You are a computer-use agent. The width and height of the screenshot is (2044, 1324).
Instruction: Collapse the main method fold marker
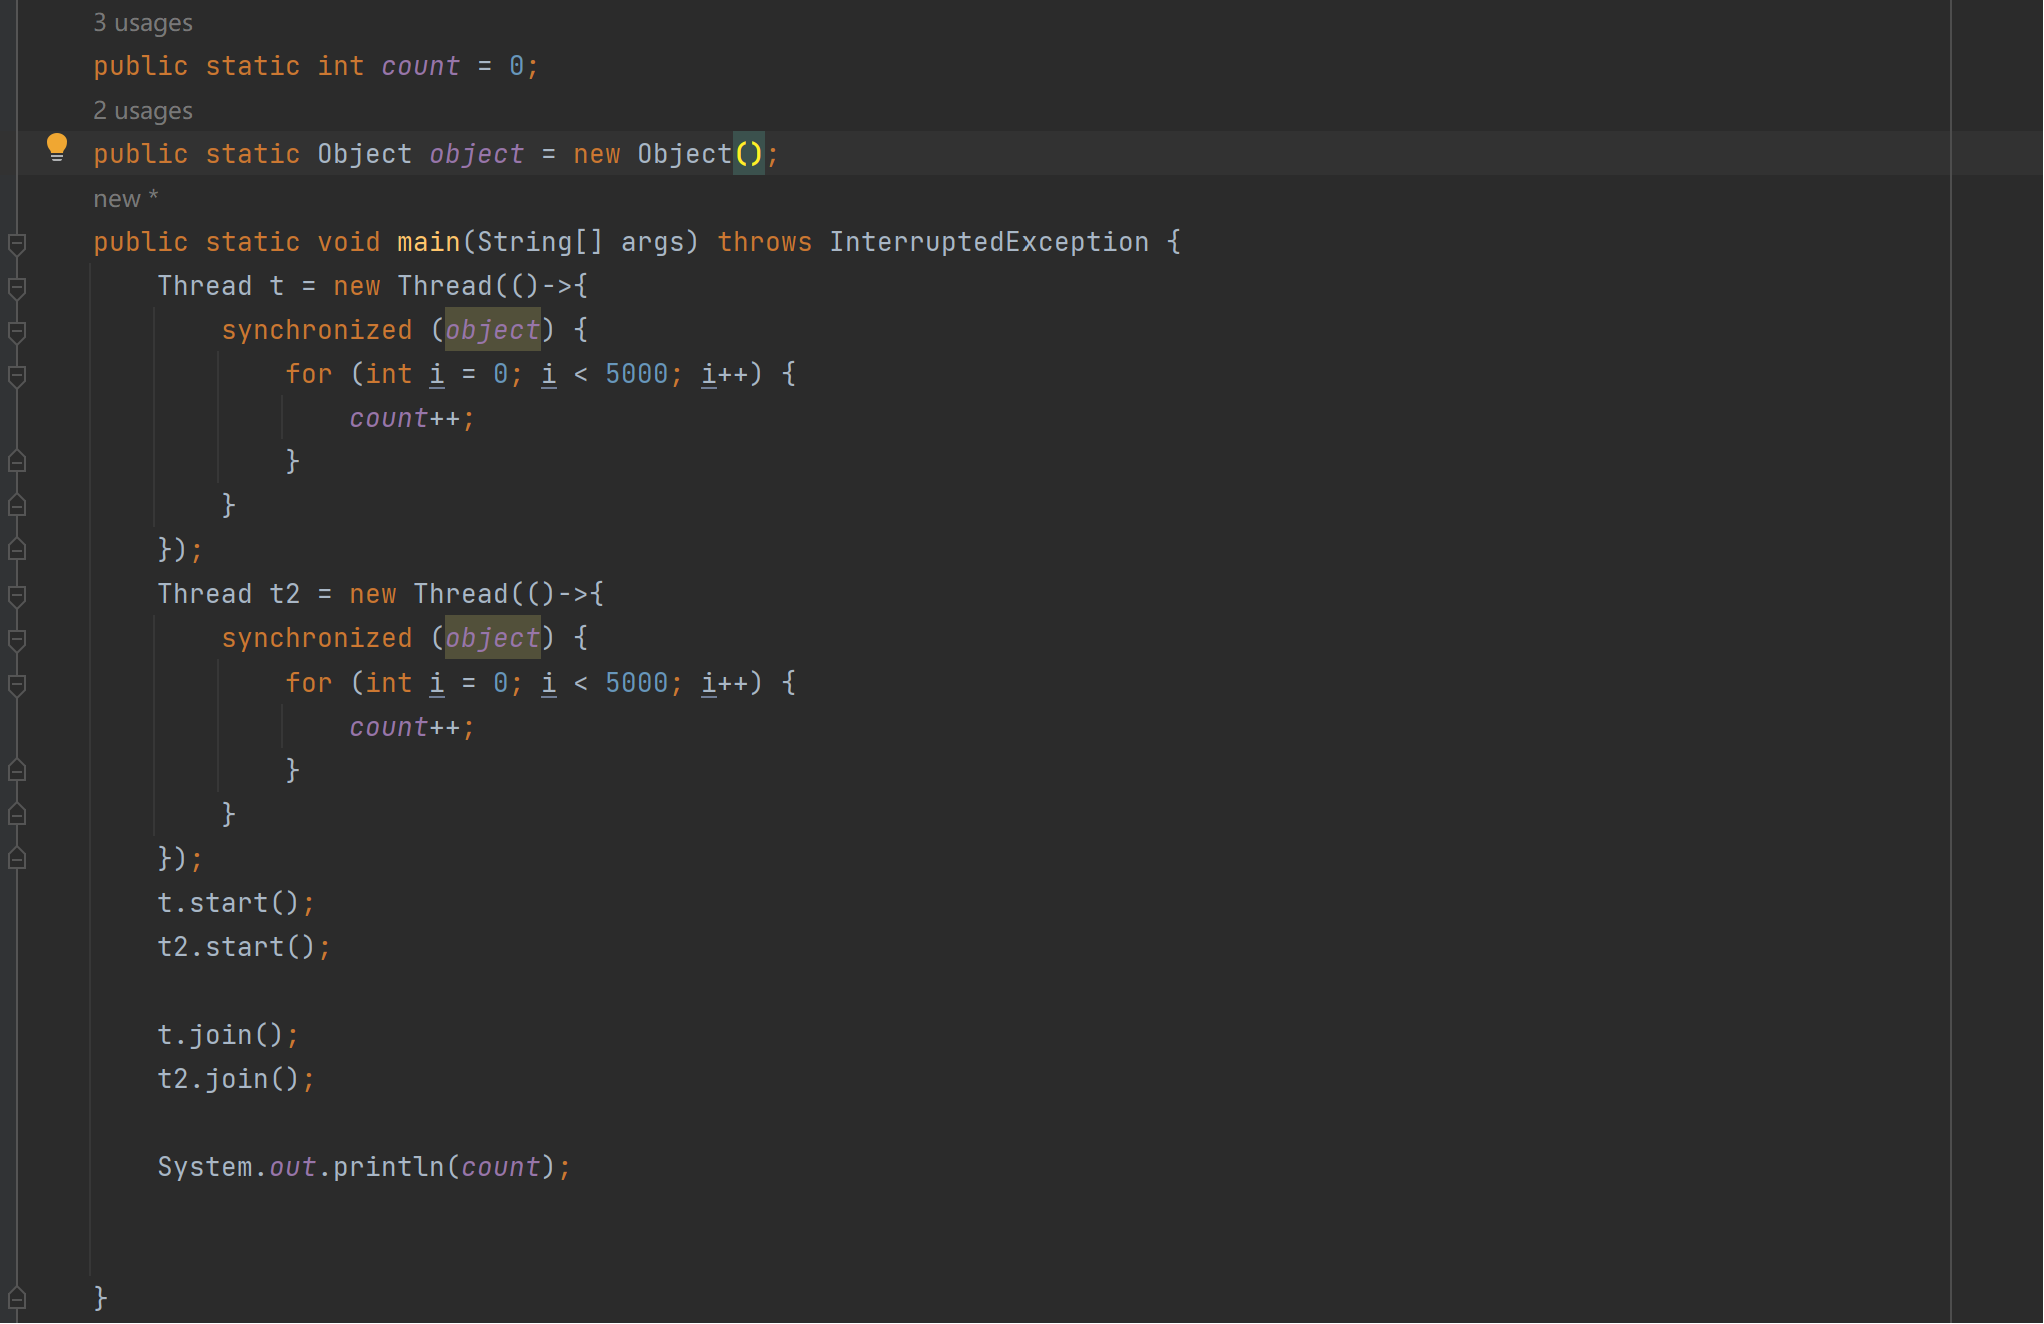pos(17,243)
